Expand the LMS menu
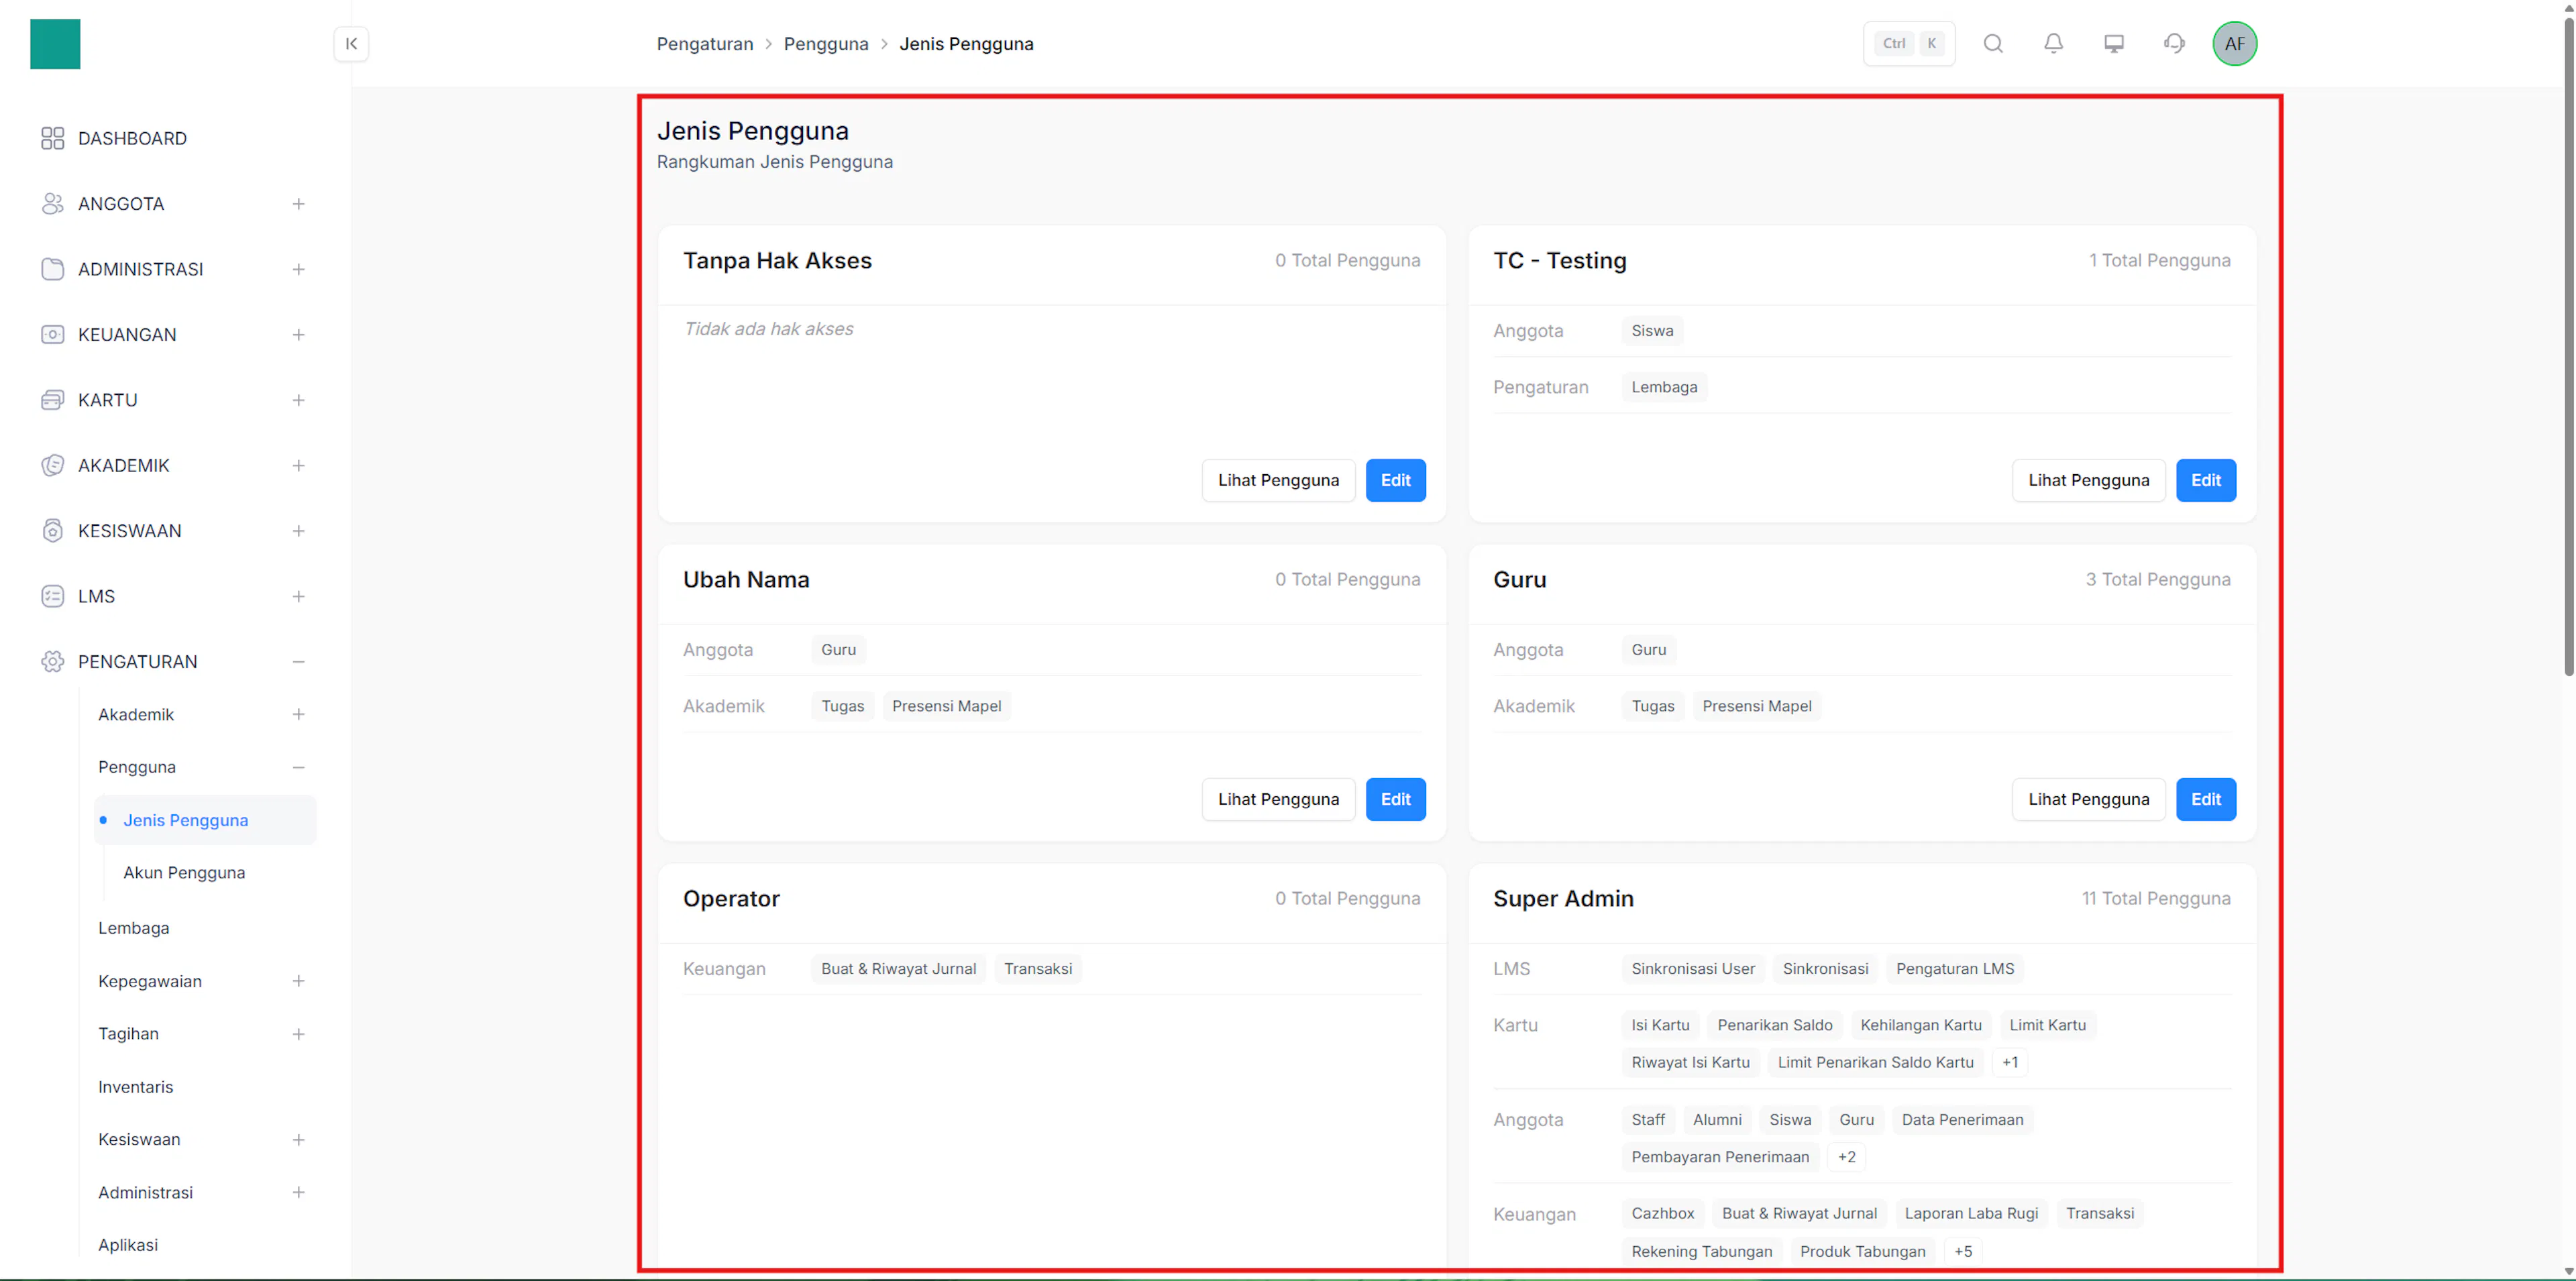 coord(298,597)
